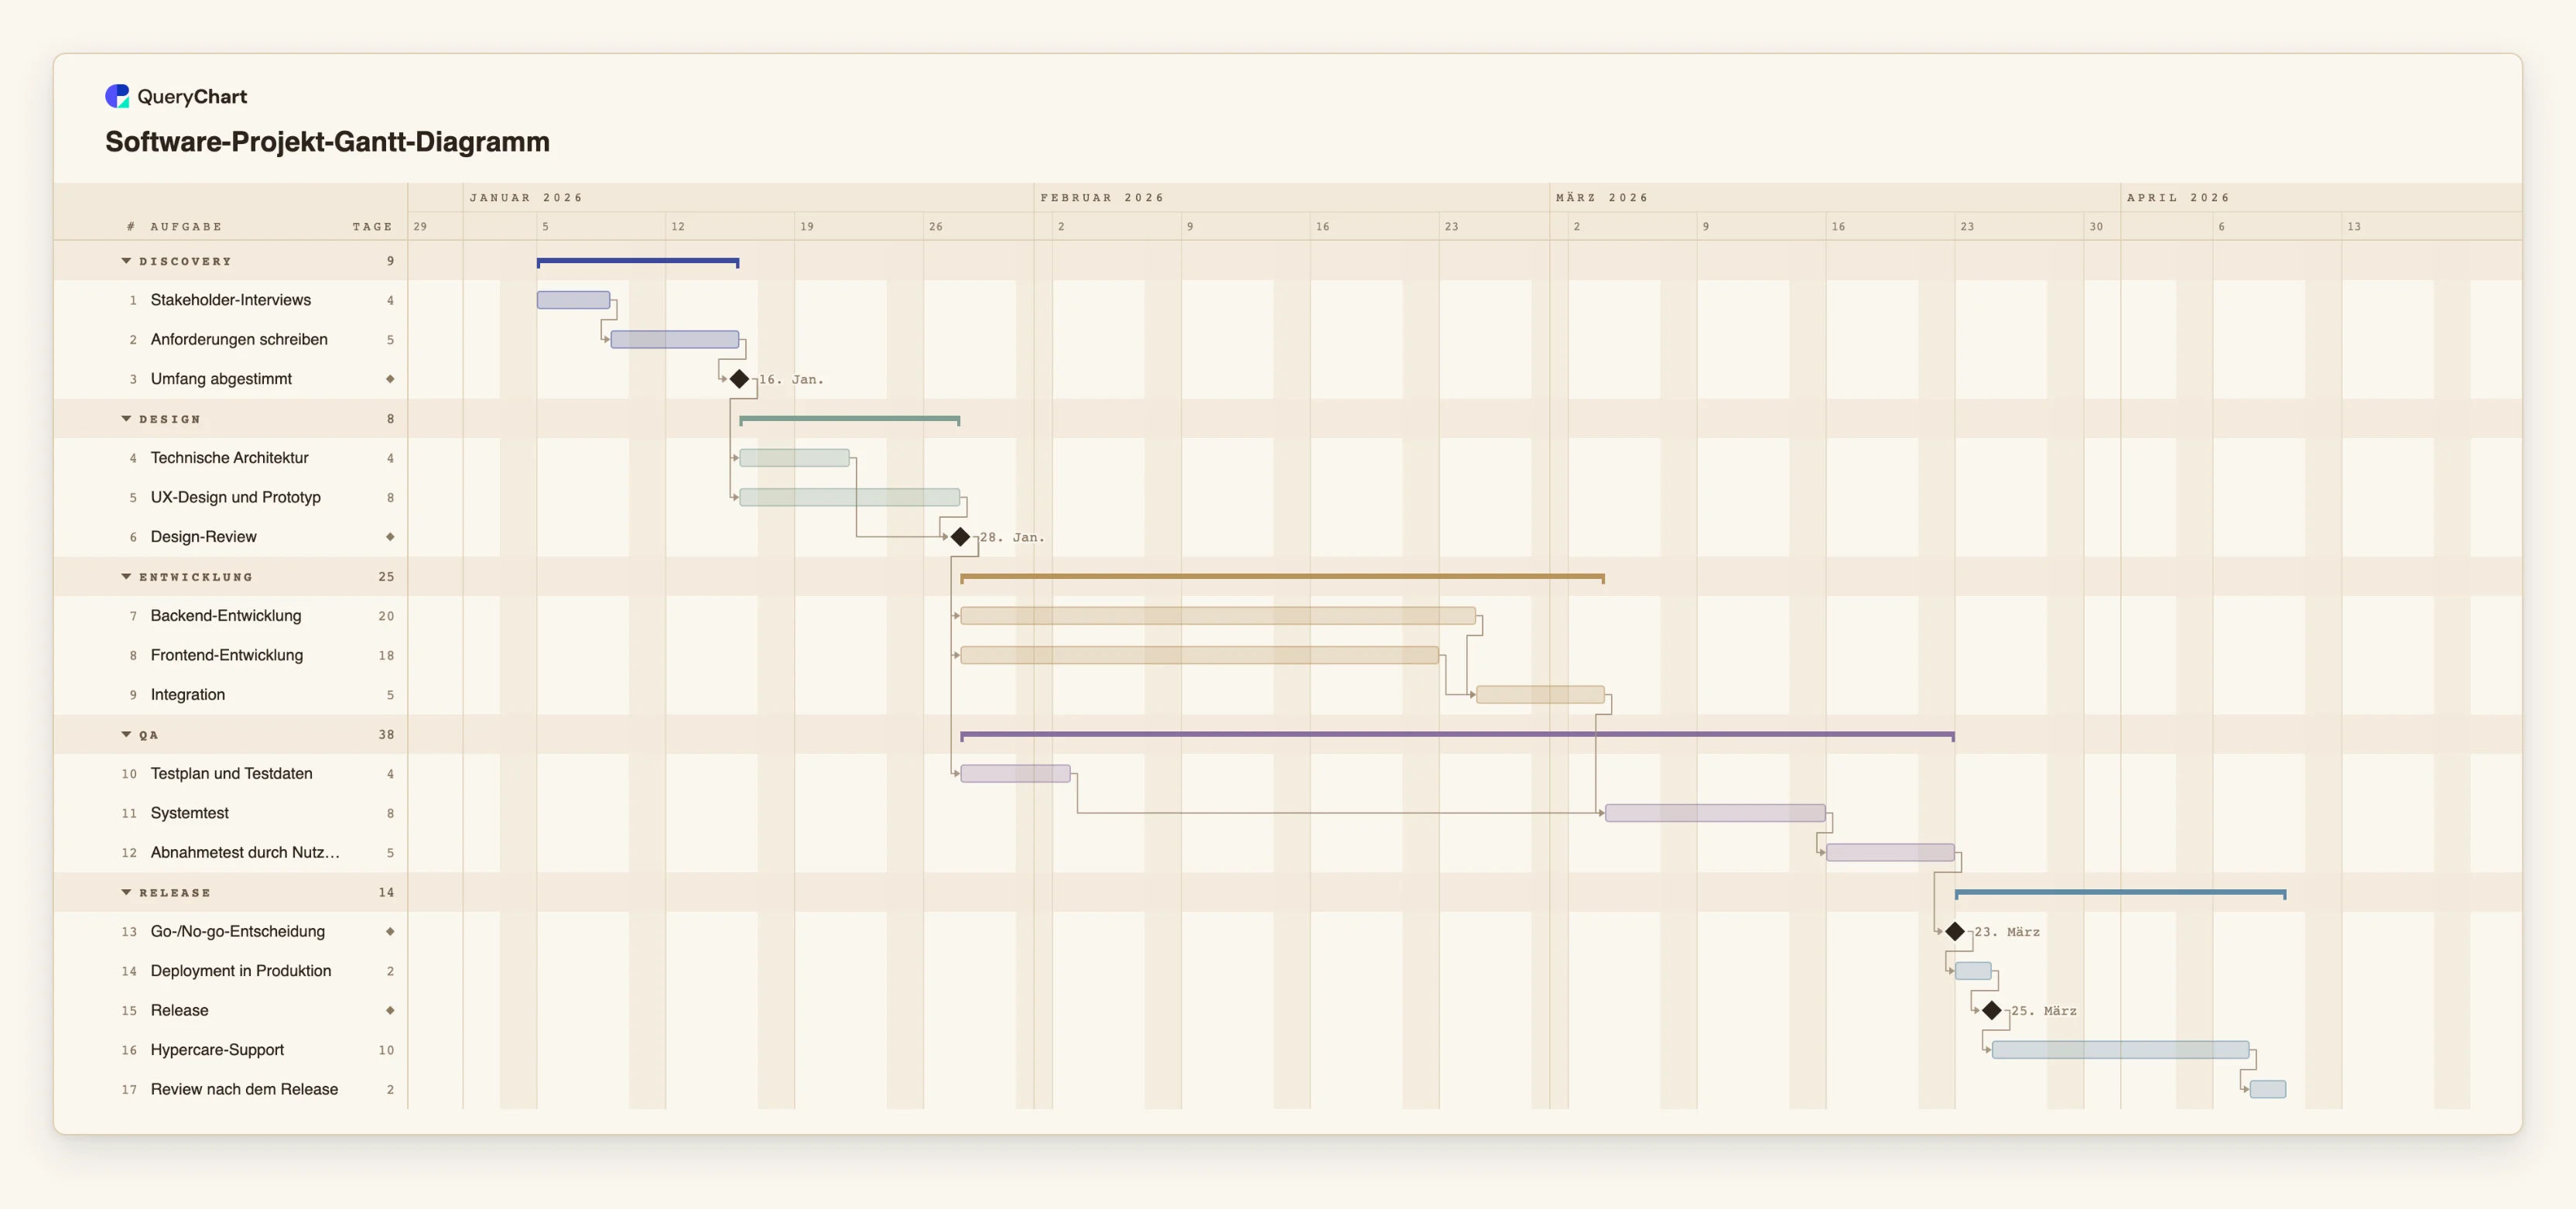
Task: Click the milestone marker in Release row's Tage column
Action: [x=390, y=1010]
